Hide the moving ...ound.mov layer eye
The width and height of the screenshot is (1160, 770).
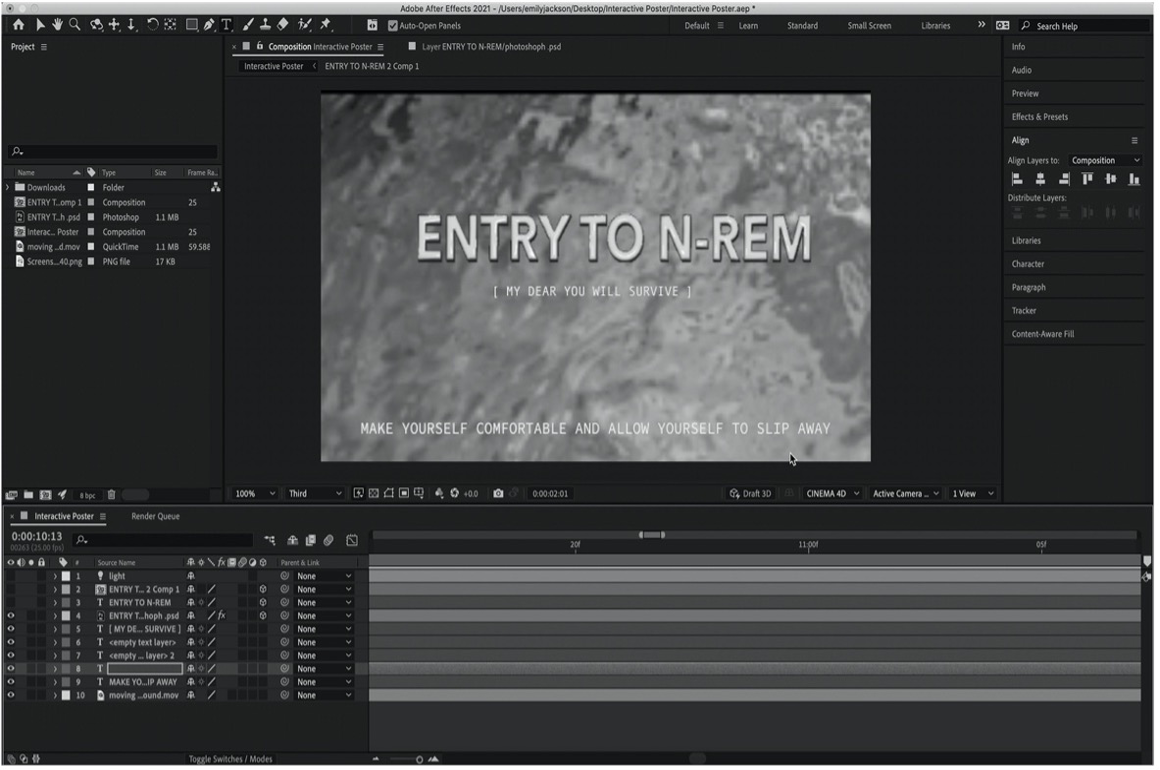click(x=10, y=695)
